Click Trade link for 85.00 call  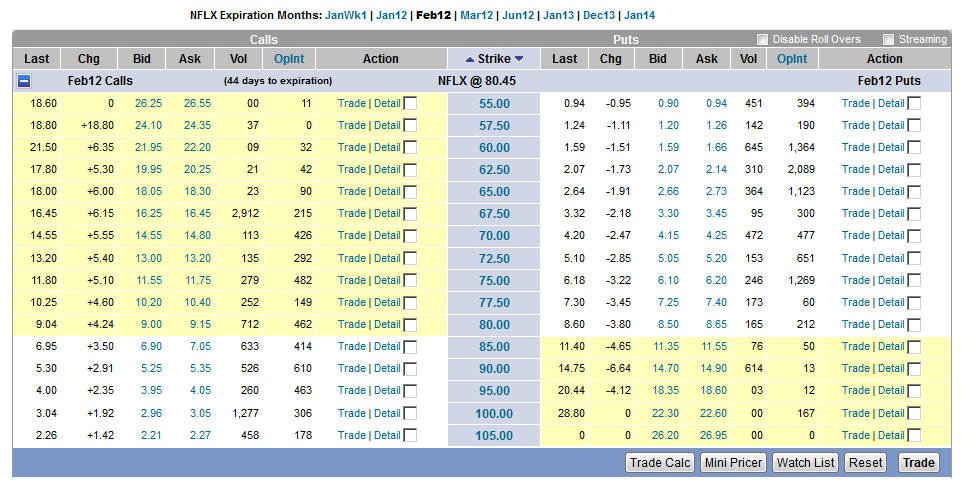351,347
